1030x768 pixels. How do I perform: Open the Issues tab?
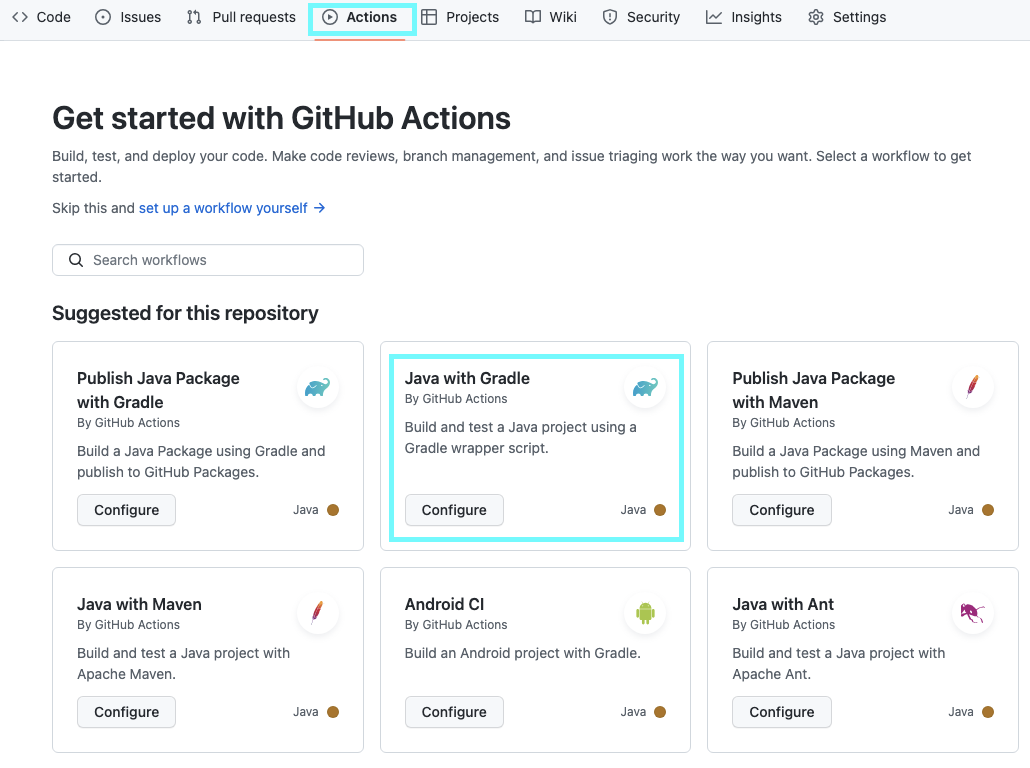click(128, 17)
